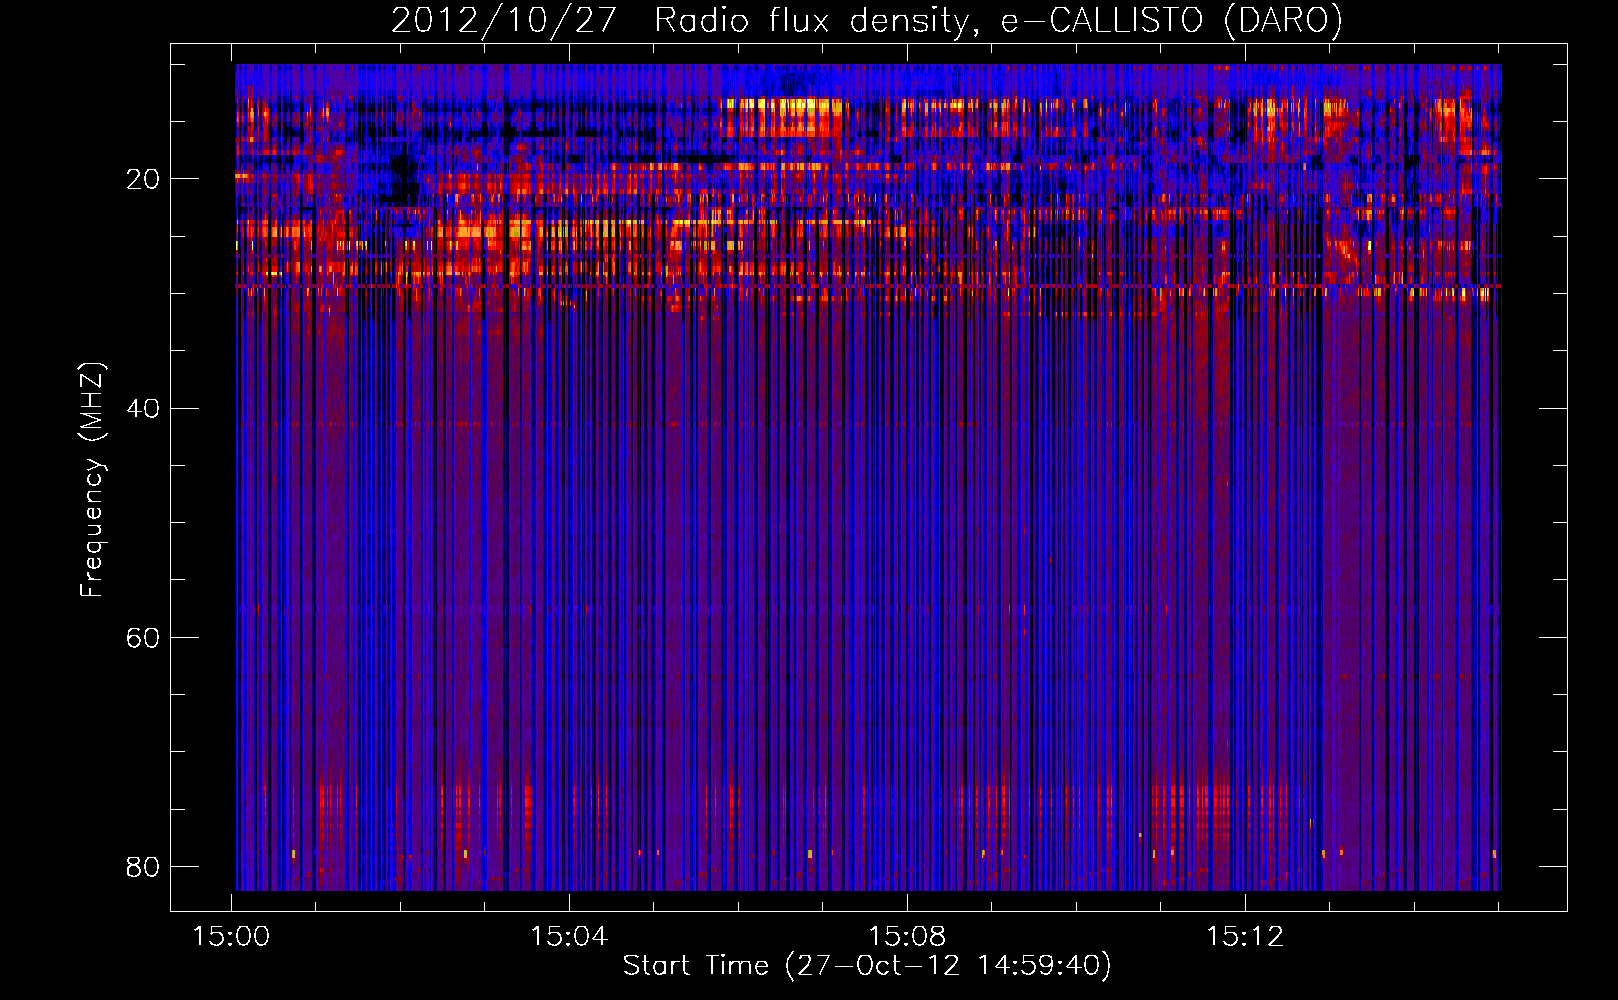1618x1000 pixels.
Task: Click the '80' frequency tick label
Action: click(143, 866)
